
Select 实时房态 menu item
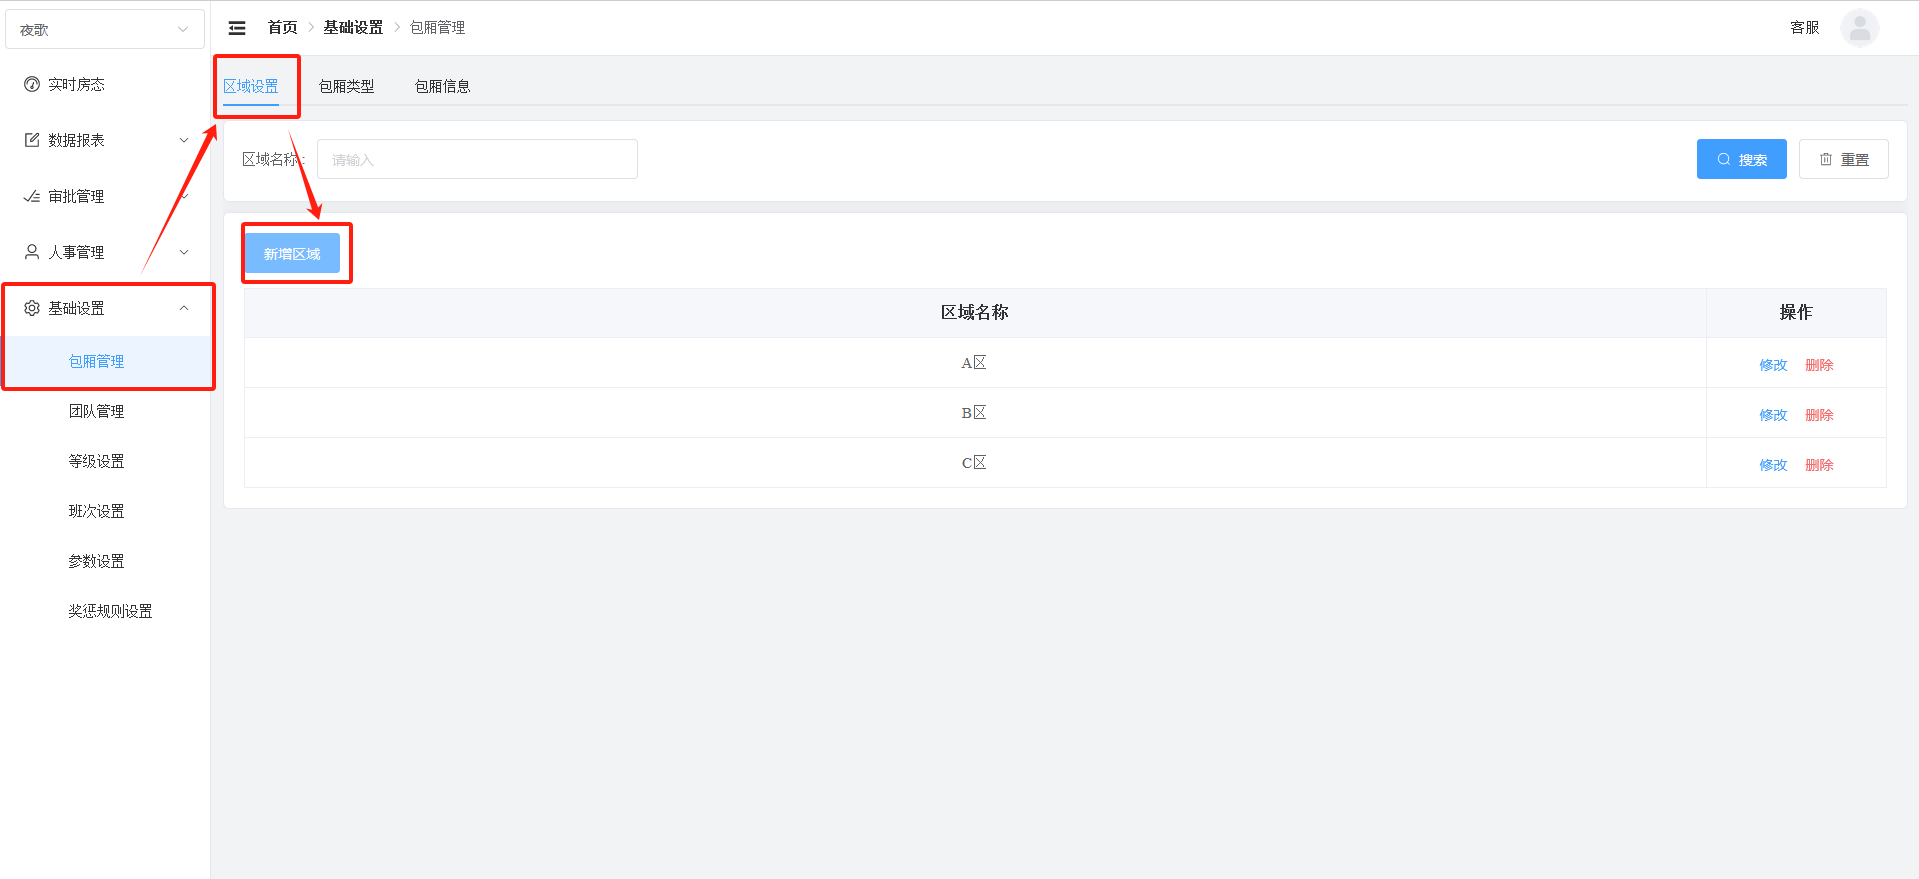point(105,84)
